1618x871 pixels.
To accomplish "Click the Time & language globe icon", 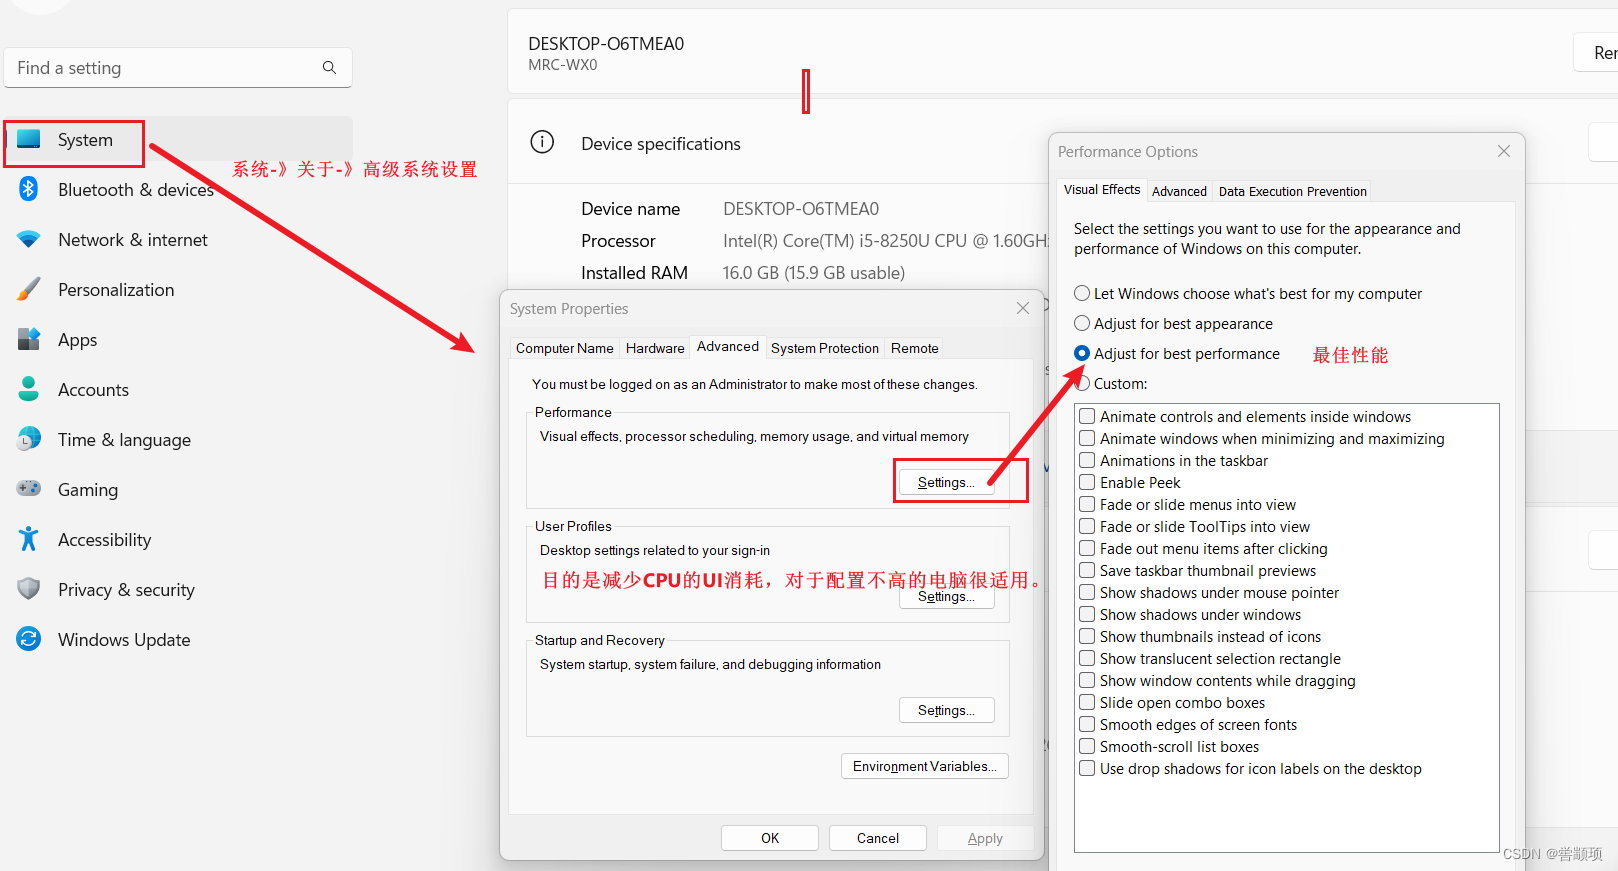I will point(29,439).
